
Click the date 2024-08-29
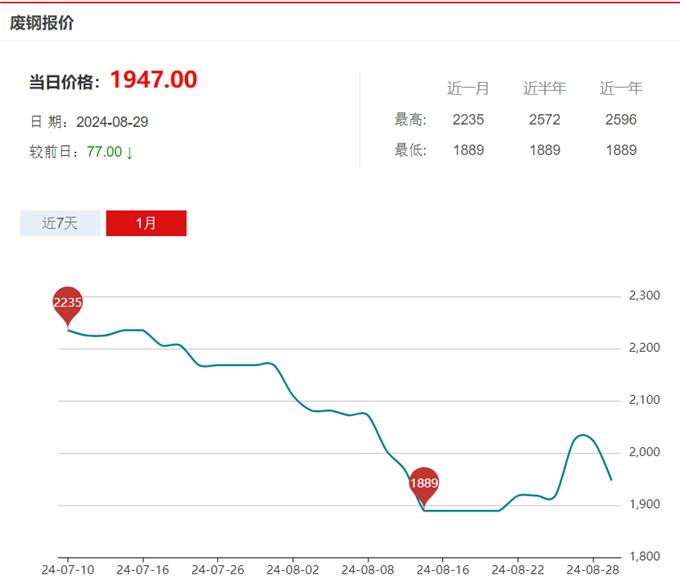click(112, 122)
